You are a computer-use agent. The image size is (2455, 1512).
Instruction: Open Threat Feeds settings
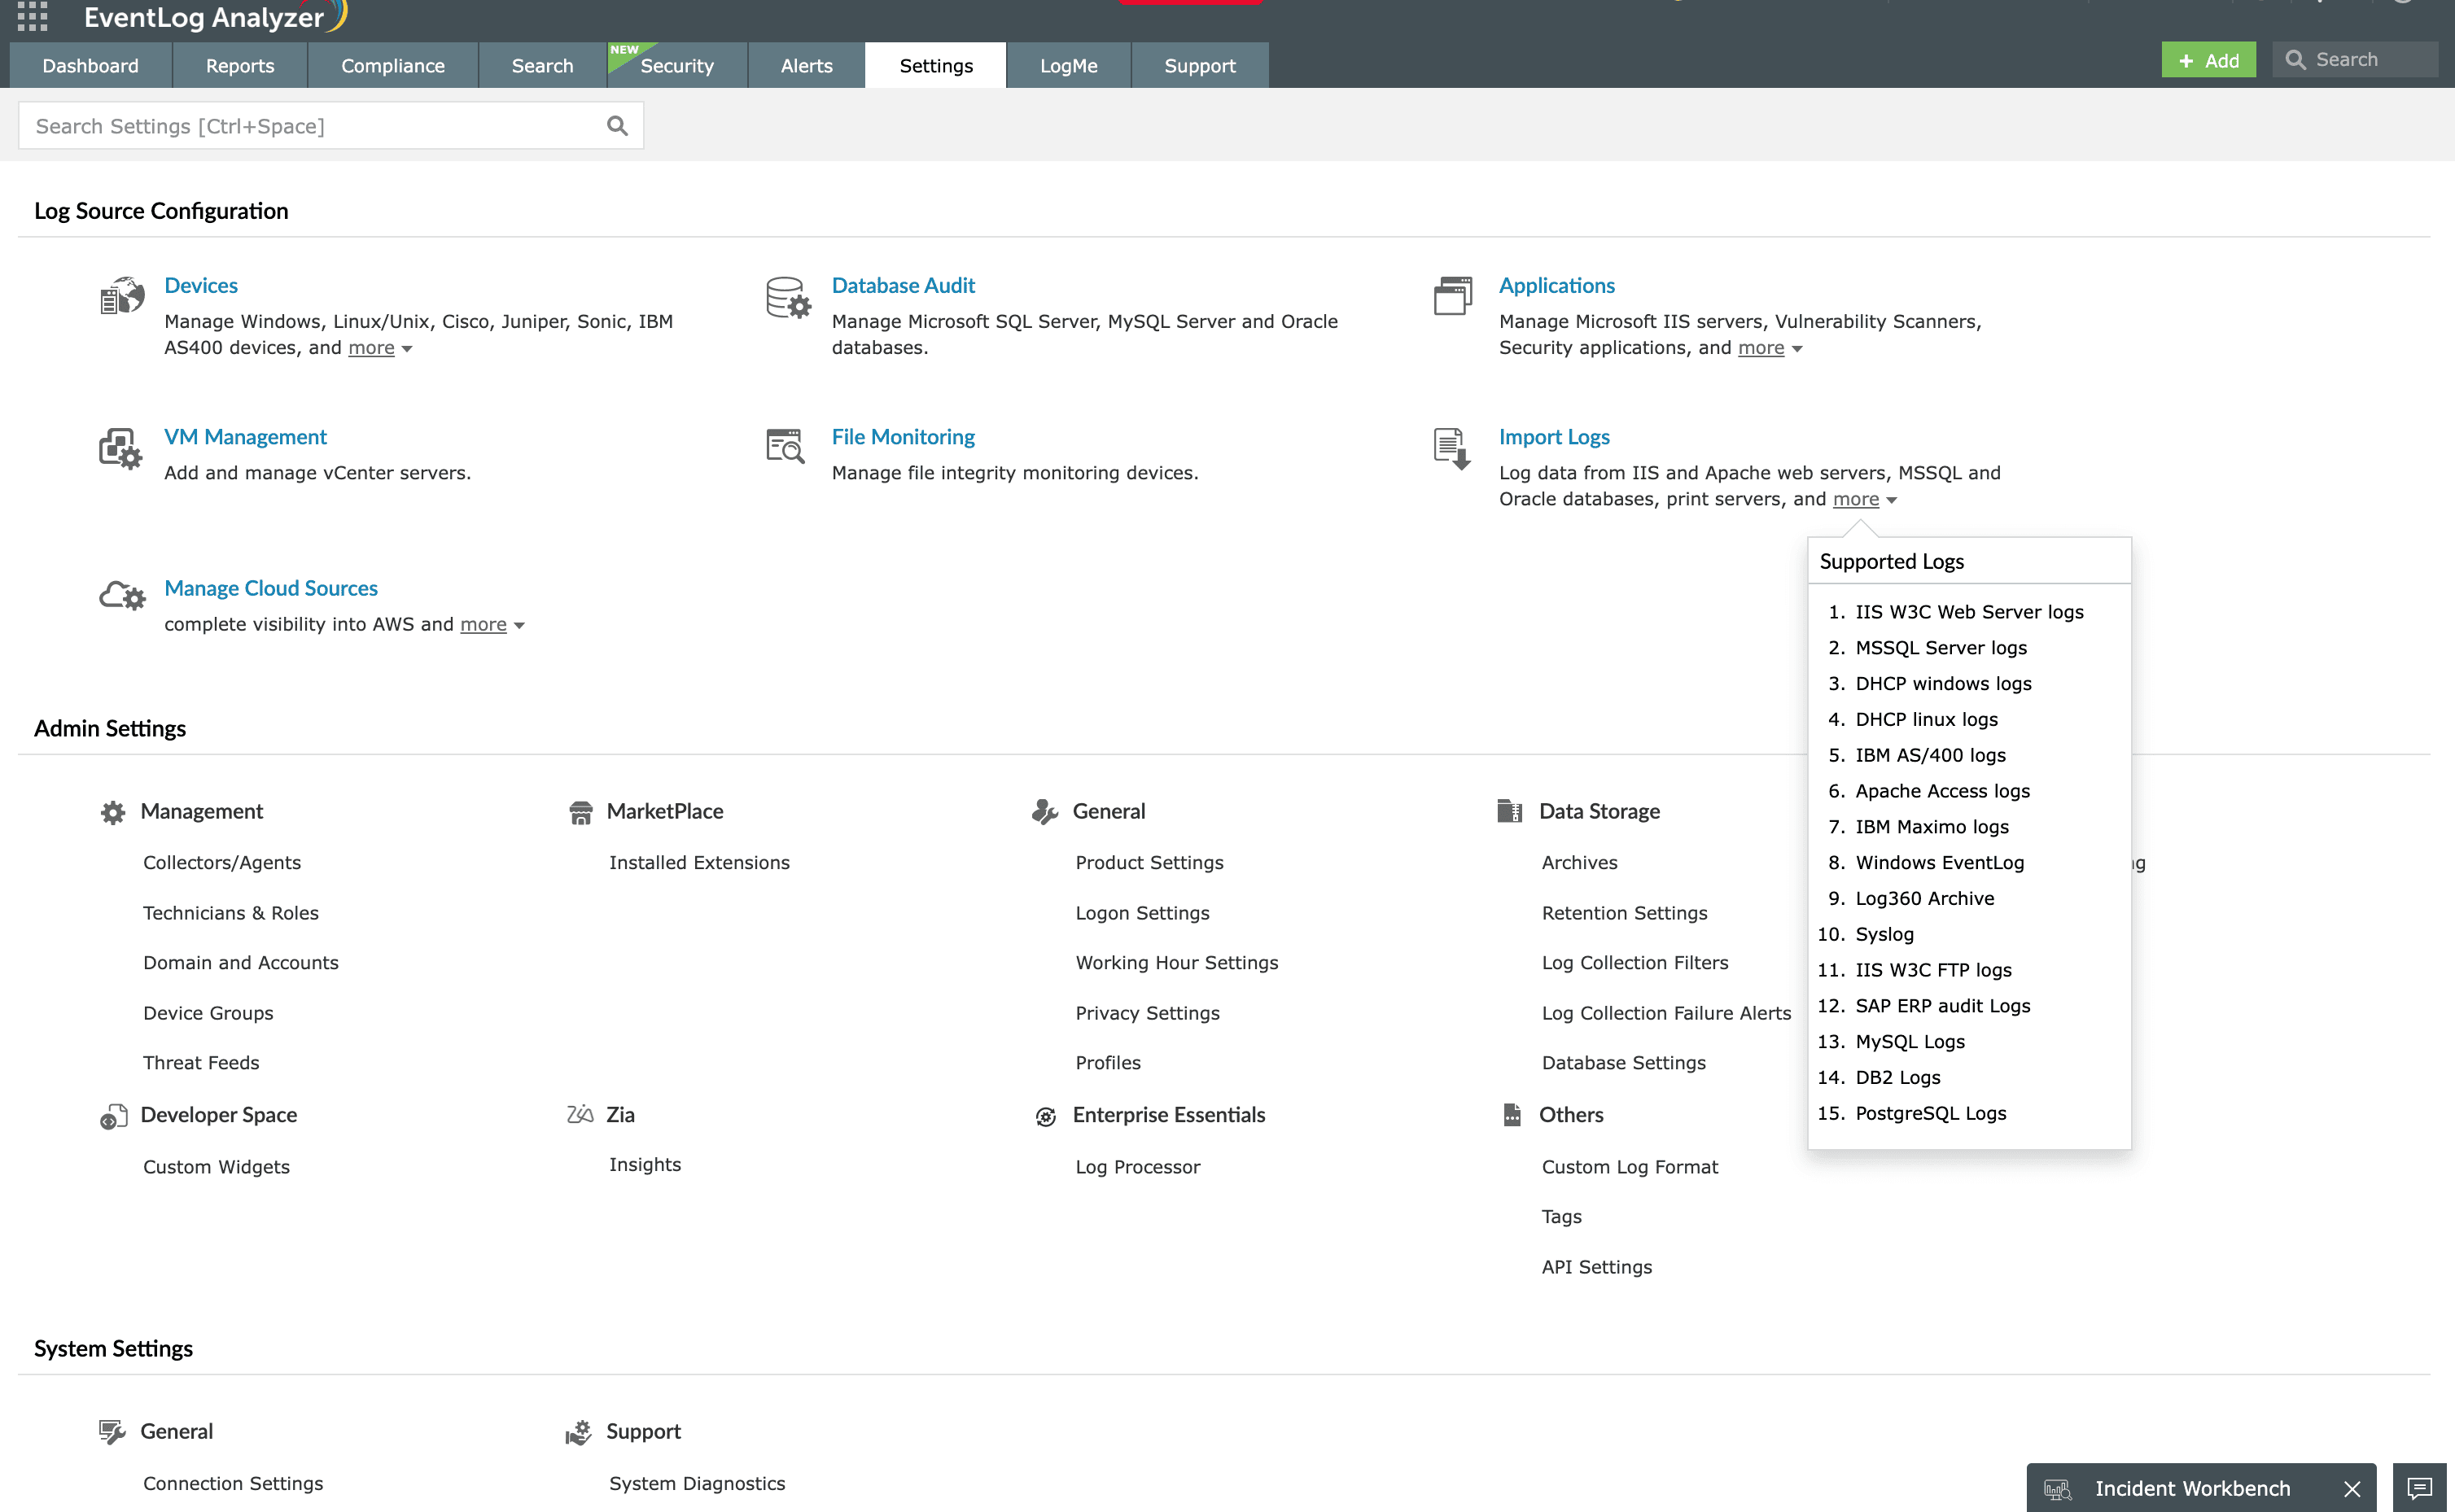(201, 1063)
